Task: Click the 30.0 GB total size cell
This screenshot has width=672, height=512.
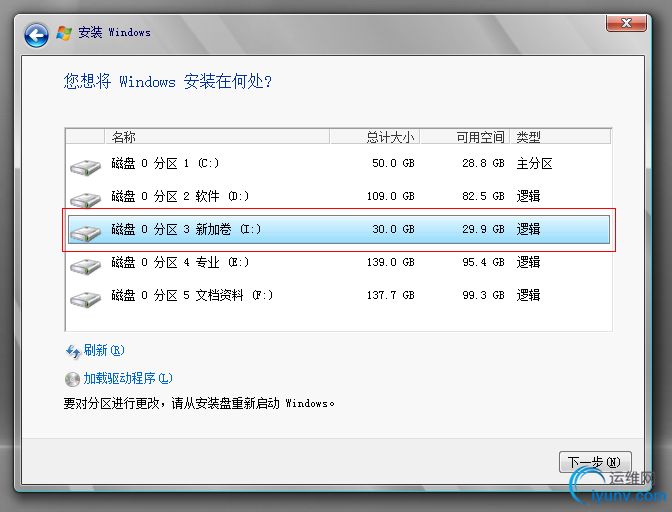Action: (x=393, y=229)
